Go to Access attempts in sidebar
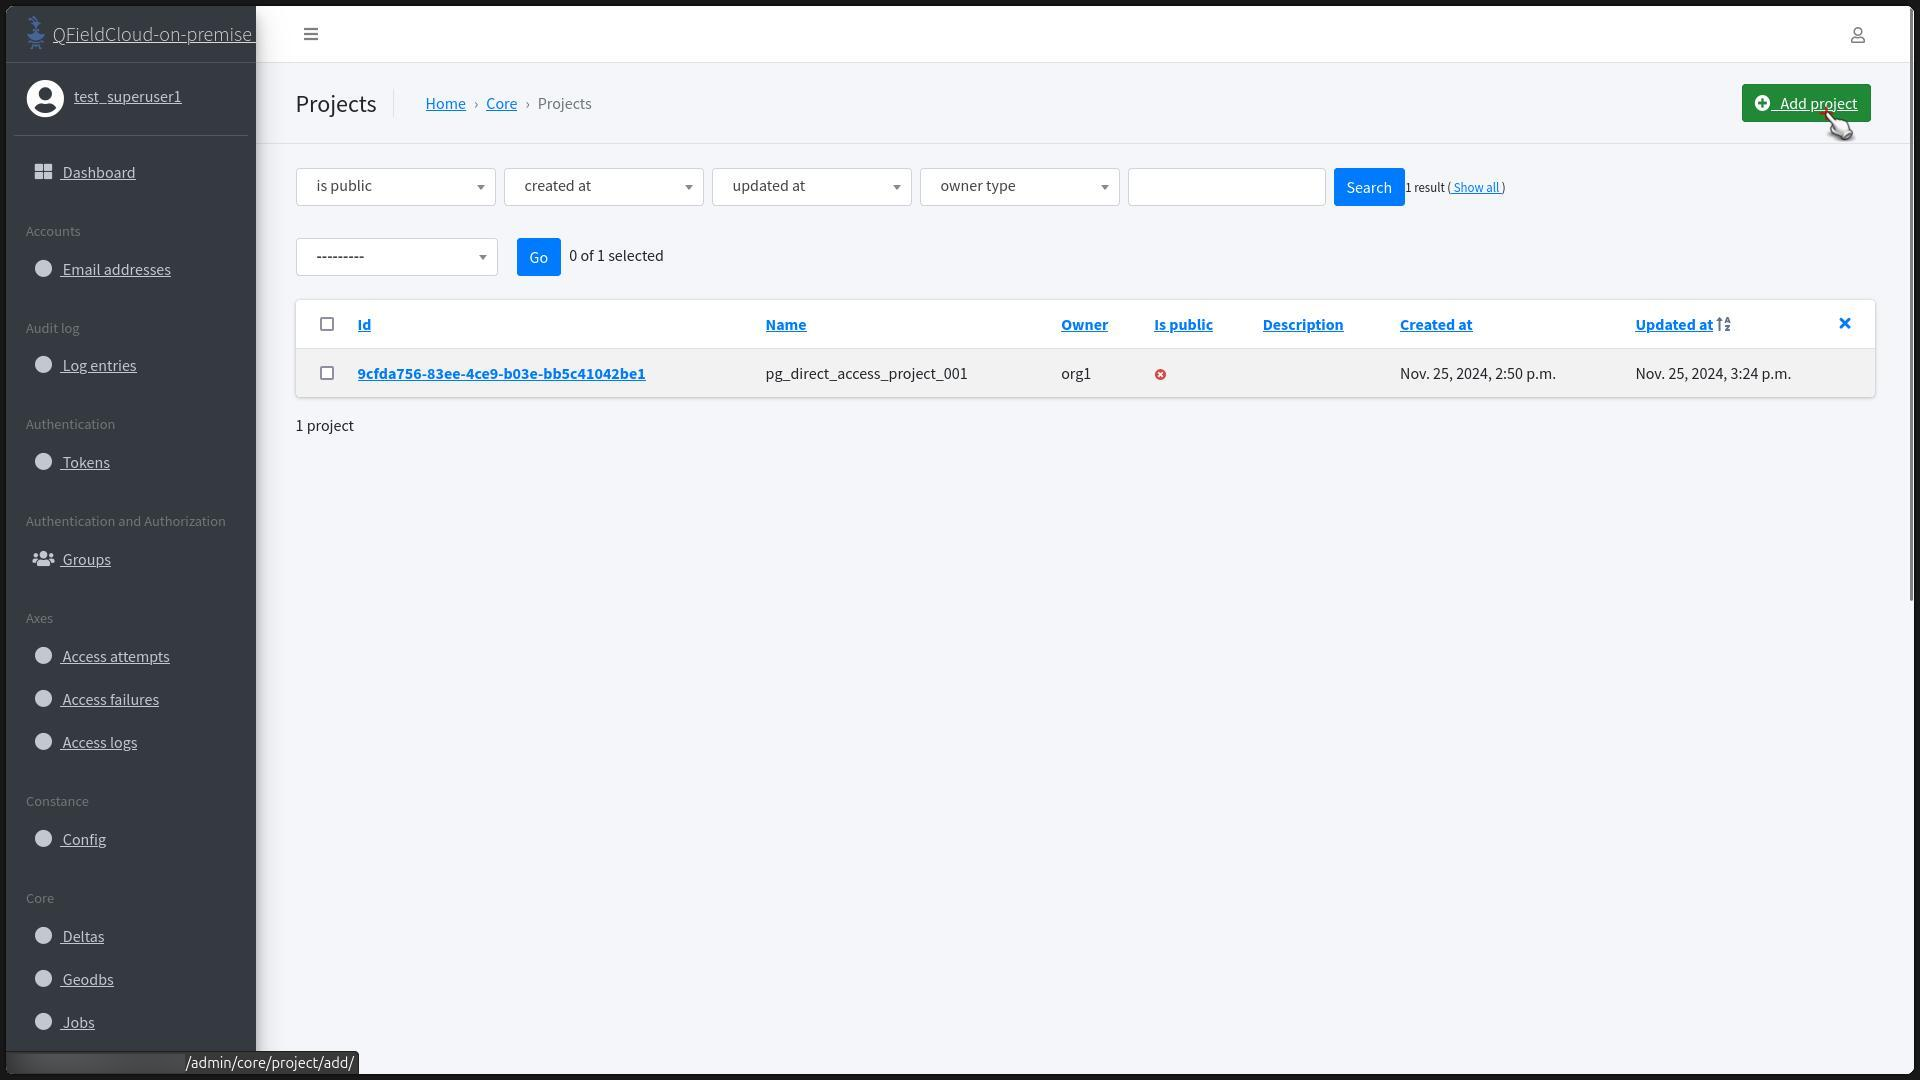The image size is (1920, 1080). tap(115, 657)
